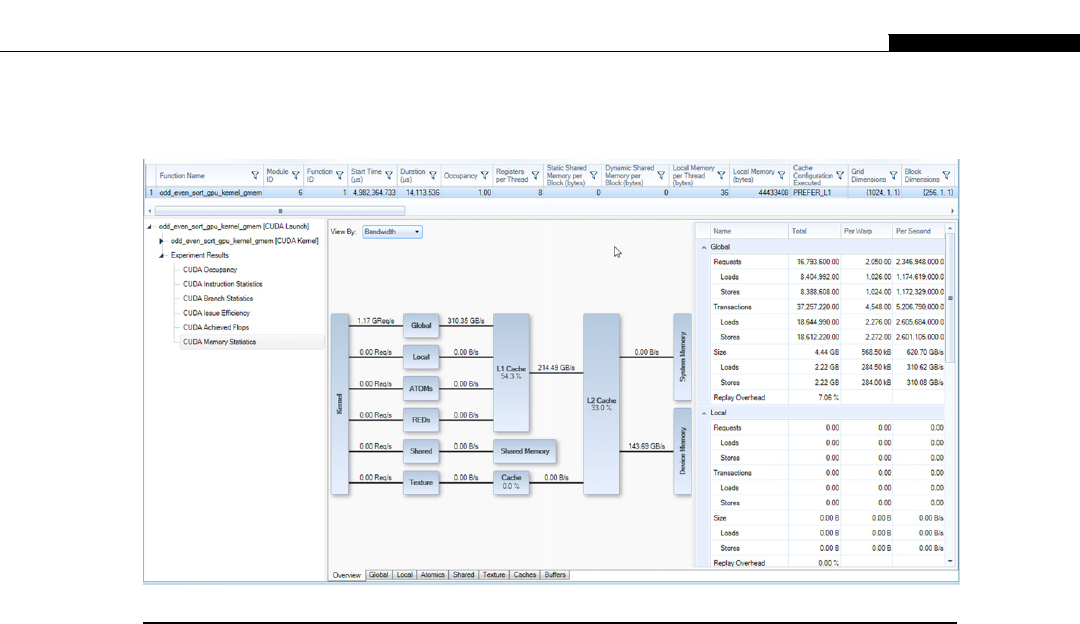Filter Local Memory per Thread column
1080x624 pixels.
pos(721,176)
